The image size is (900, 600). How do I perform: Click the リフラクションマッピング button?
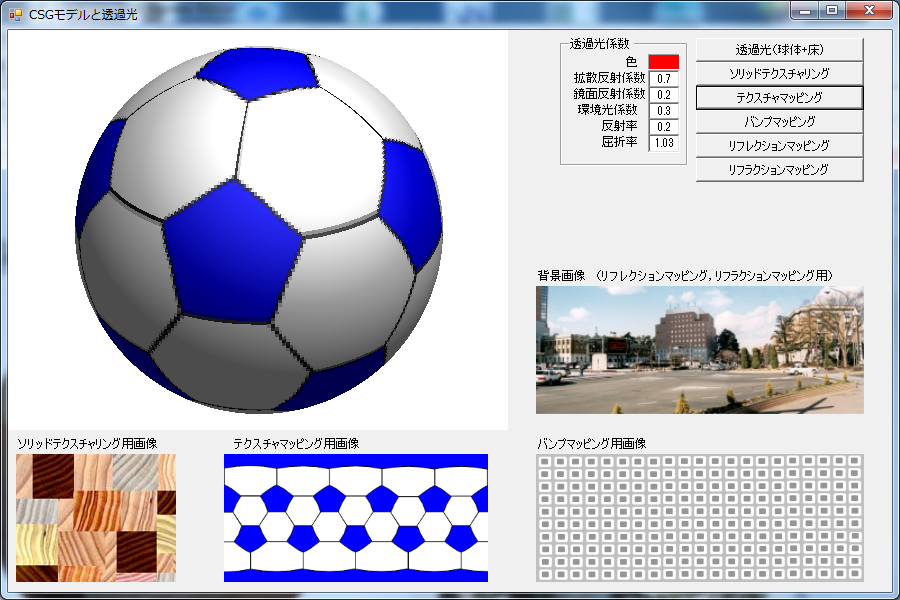(x=779, y=170)
